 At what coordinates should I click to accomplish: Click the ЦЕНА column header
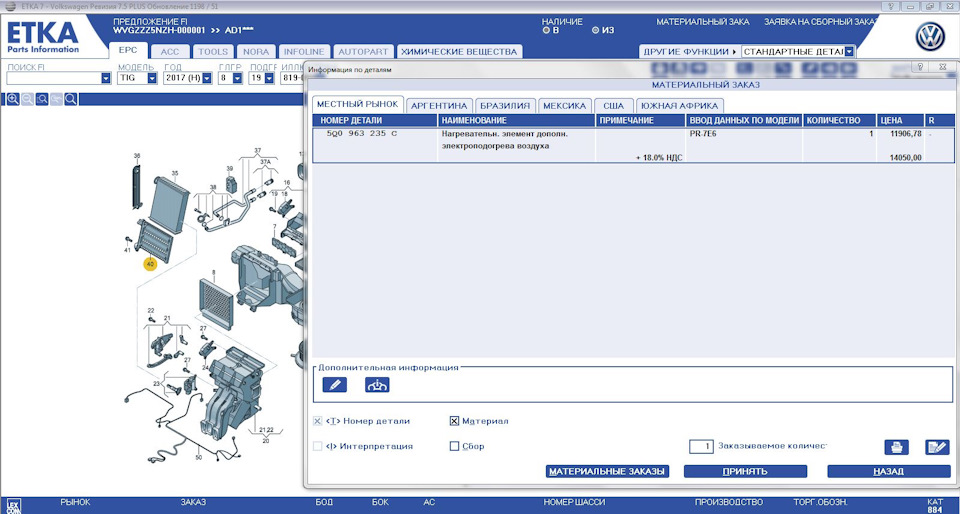(900, 121)
